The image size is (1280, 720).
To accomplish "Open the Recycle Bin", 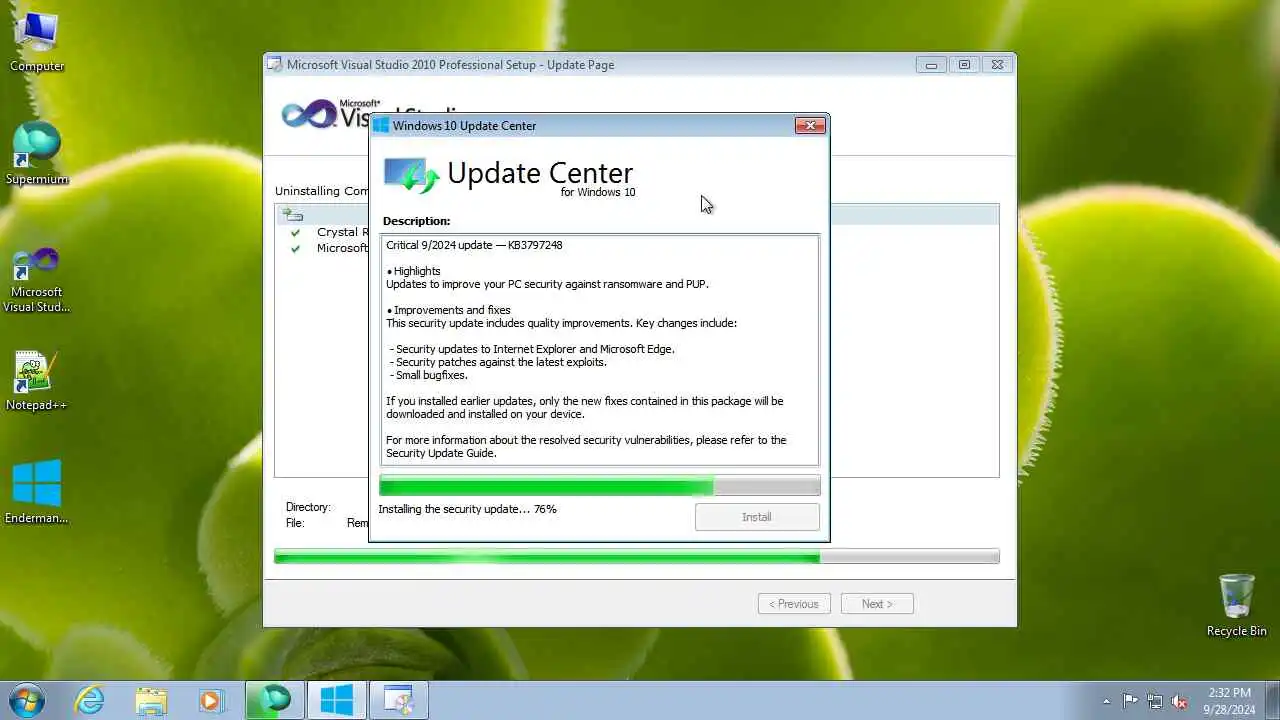I will click(x=1236, y=605).
